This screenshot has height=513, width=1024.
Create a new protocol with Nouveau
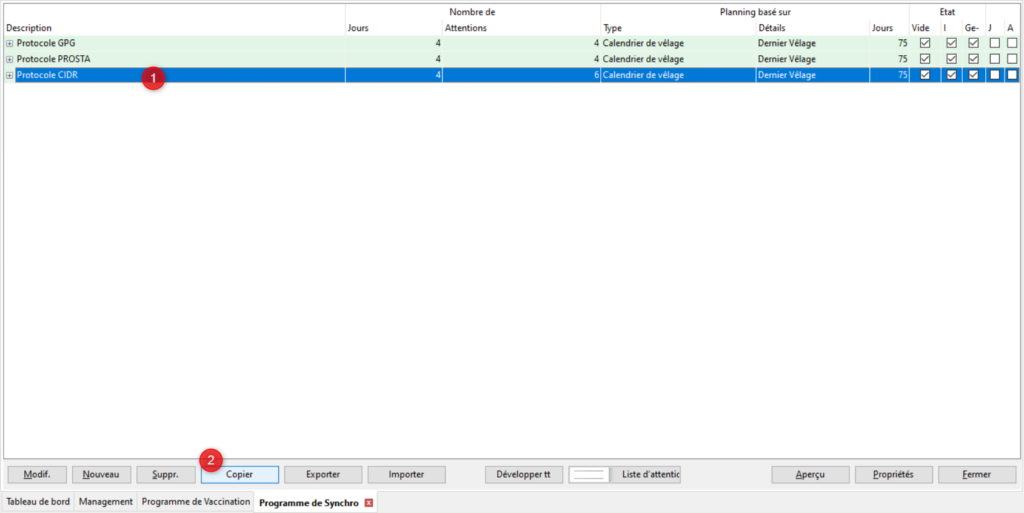pyautogui.click(x=101, y=475)
